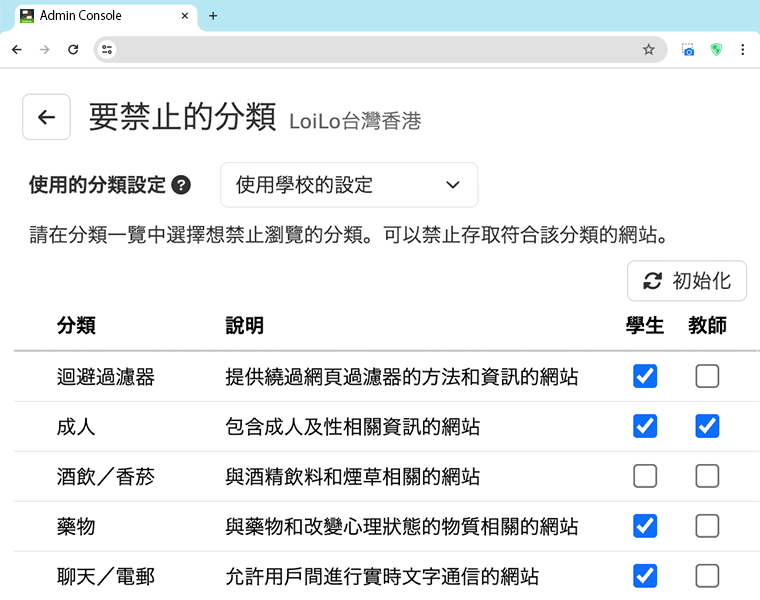The image size is (760, 600).
Task: Click the 初始化 reset button
Action: click(x=687, y=281)
